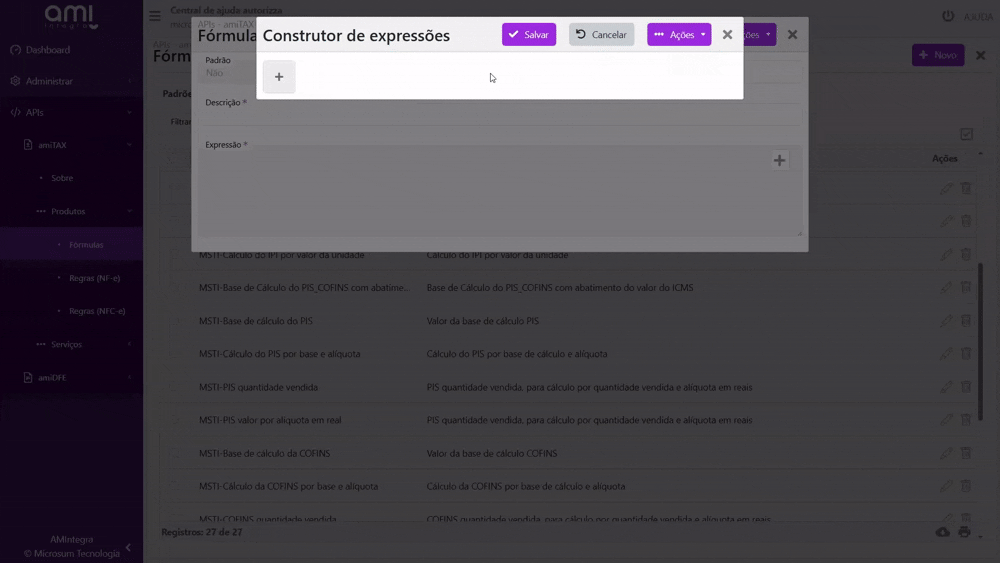The height and width of the screenshot is (563, 1000).
Task: Open Dashboard from sidebar
Action: click(48, 50)
